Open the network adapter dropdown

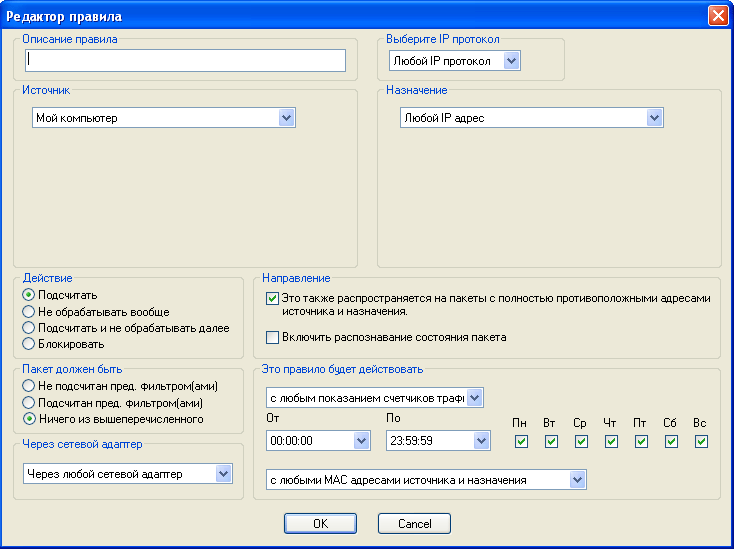point(224,473)
